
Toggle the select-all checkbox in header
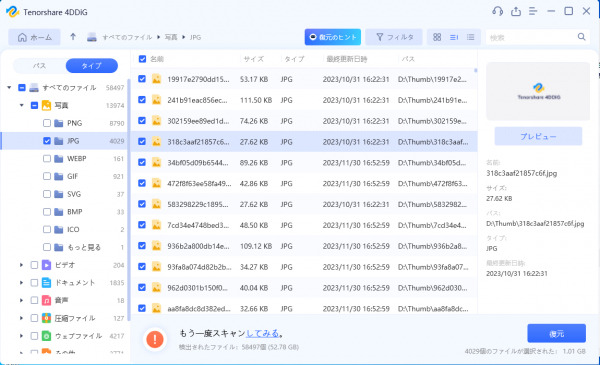(x=142, y=59)
